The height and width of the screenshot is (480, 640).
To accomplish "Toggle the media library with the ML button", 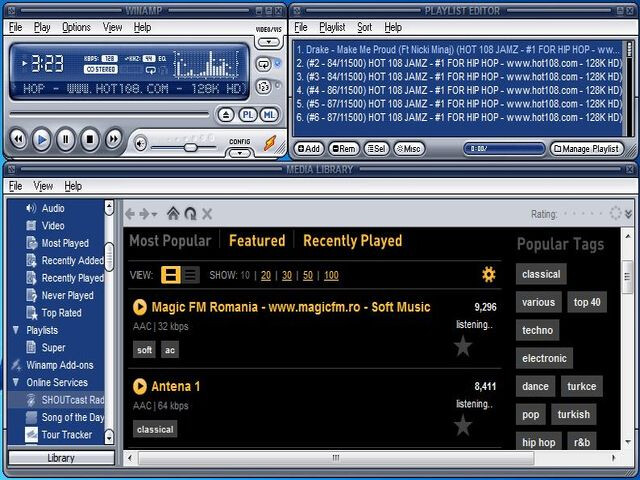I will pos(269,115).
